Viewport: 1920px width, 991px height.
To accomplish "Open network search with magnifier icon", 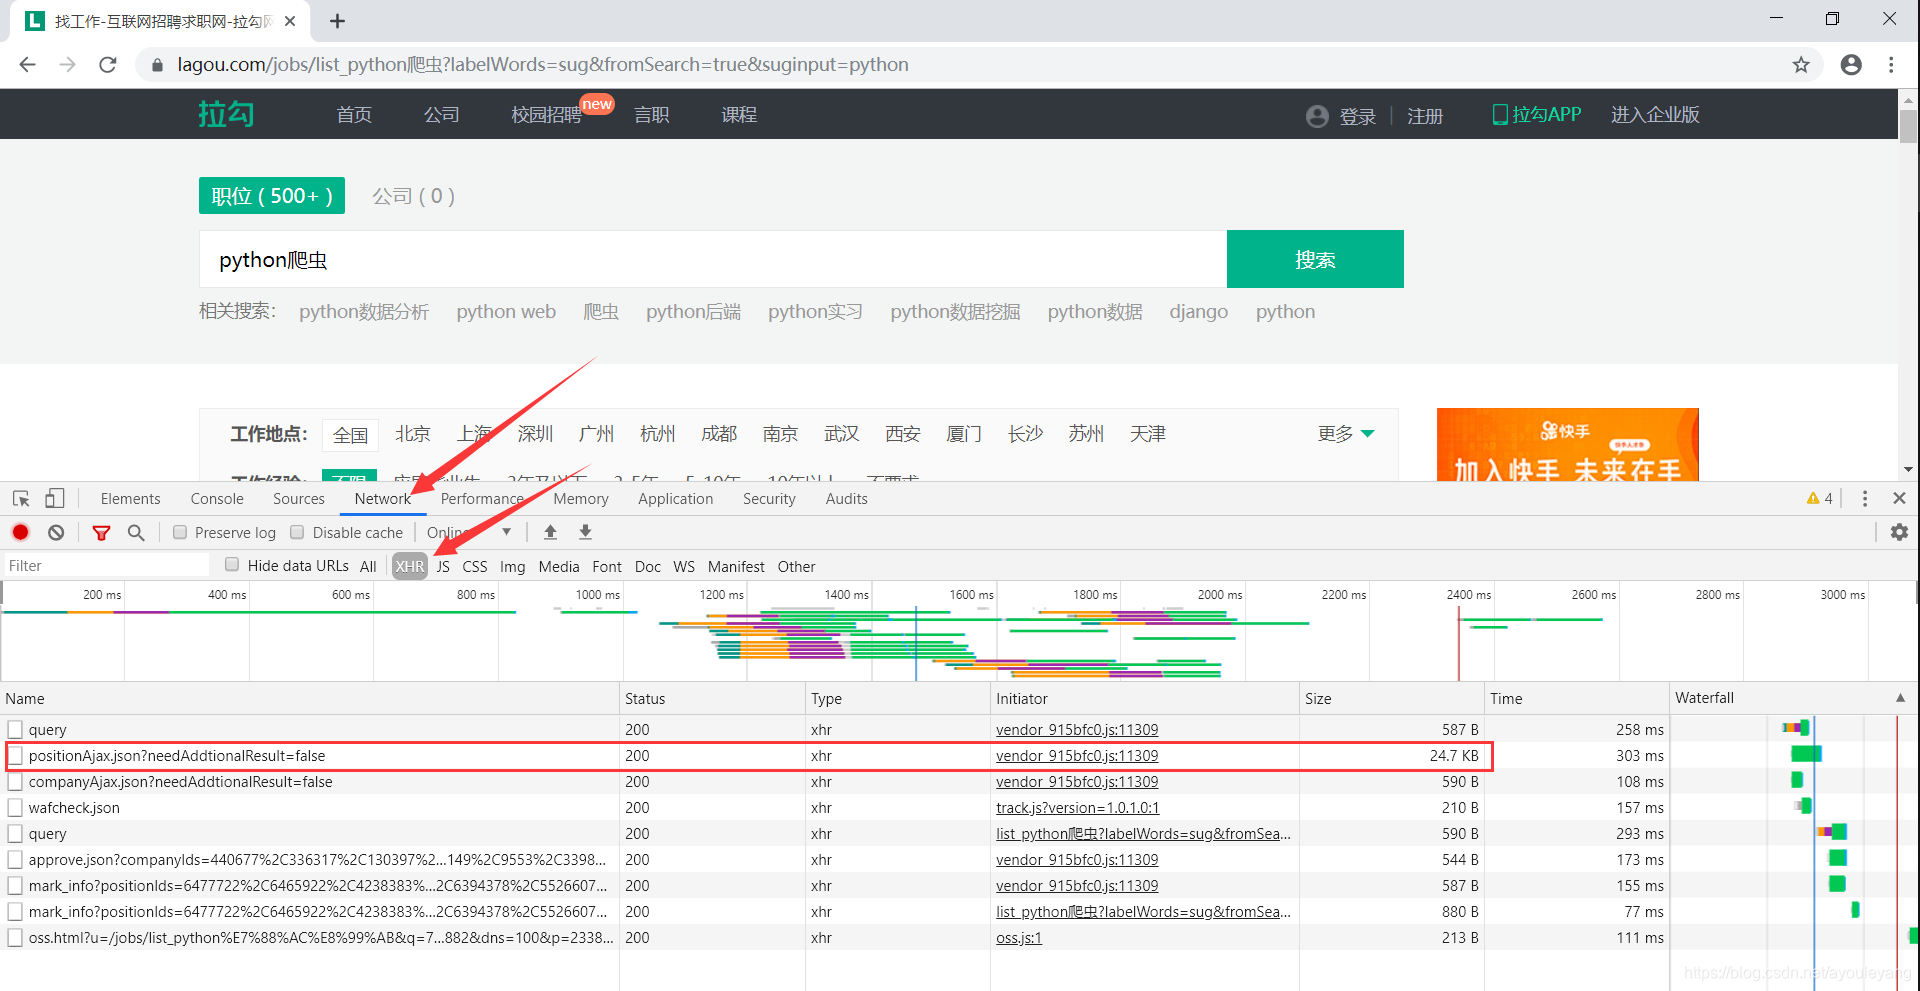I will pos(136,533).
